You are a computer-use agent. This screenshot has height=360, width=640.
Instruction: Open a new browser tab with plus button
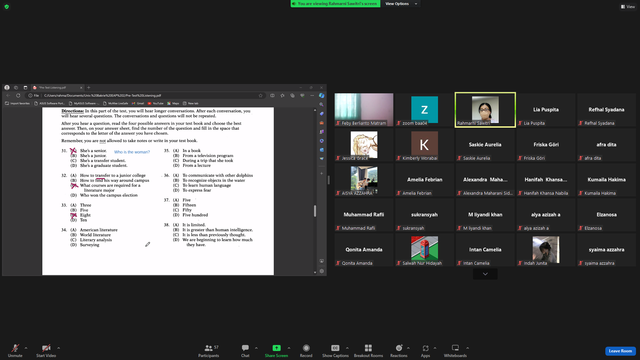pos(89,87)
